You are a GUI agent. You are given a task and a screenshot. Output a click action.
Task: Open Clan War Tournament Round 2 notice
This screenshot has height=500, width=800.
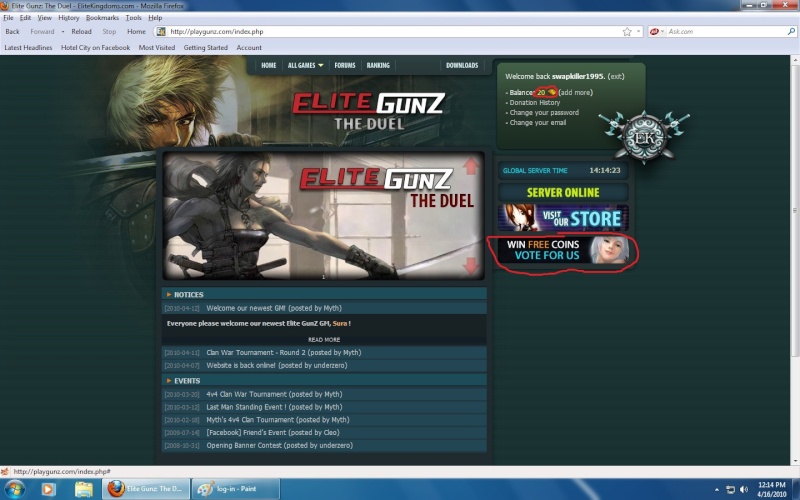[283, 353]
